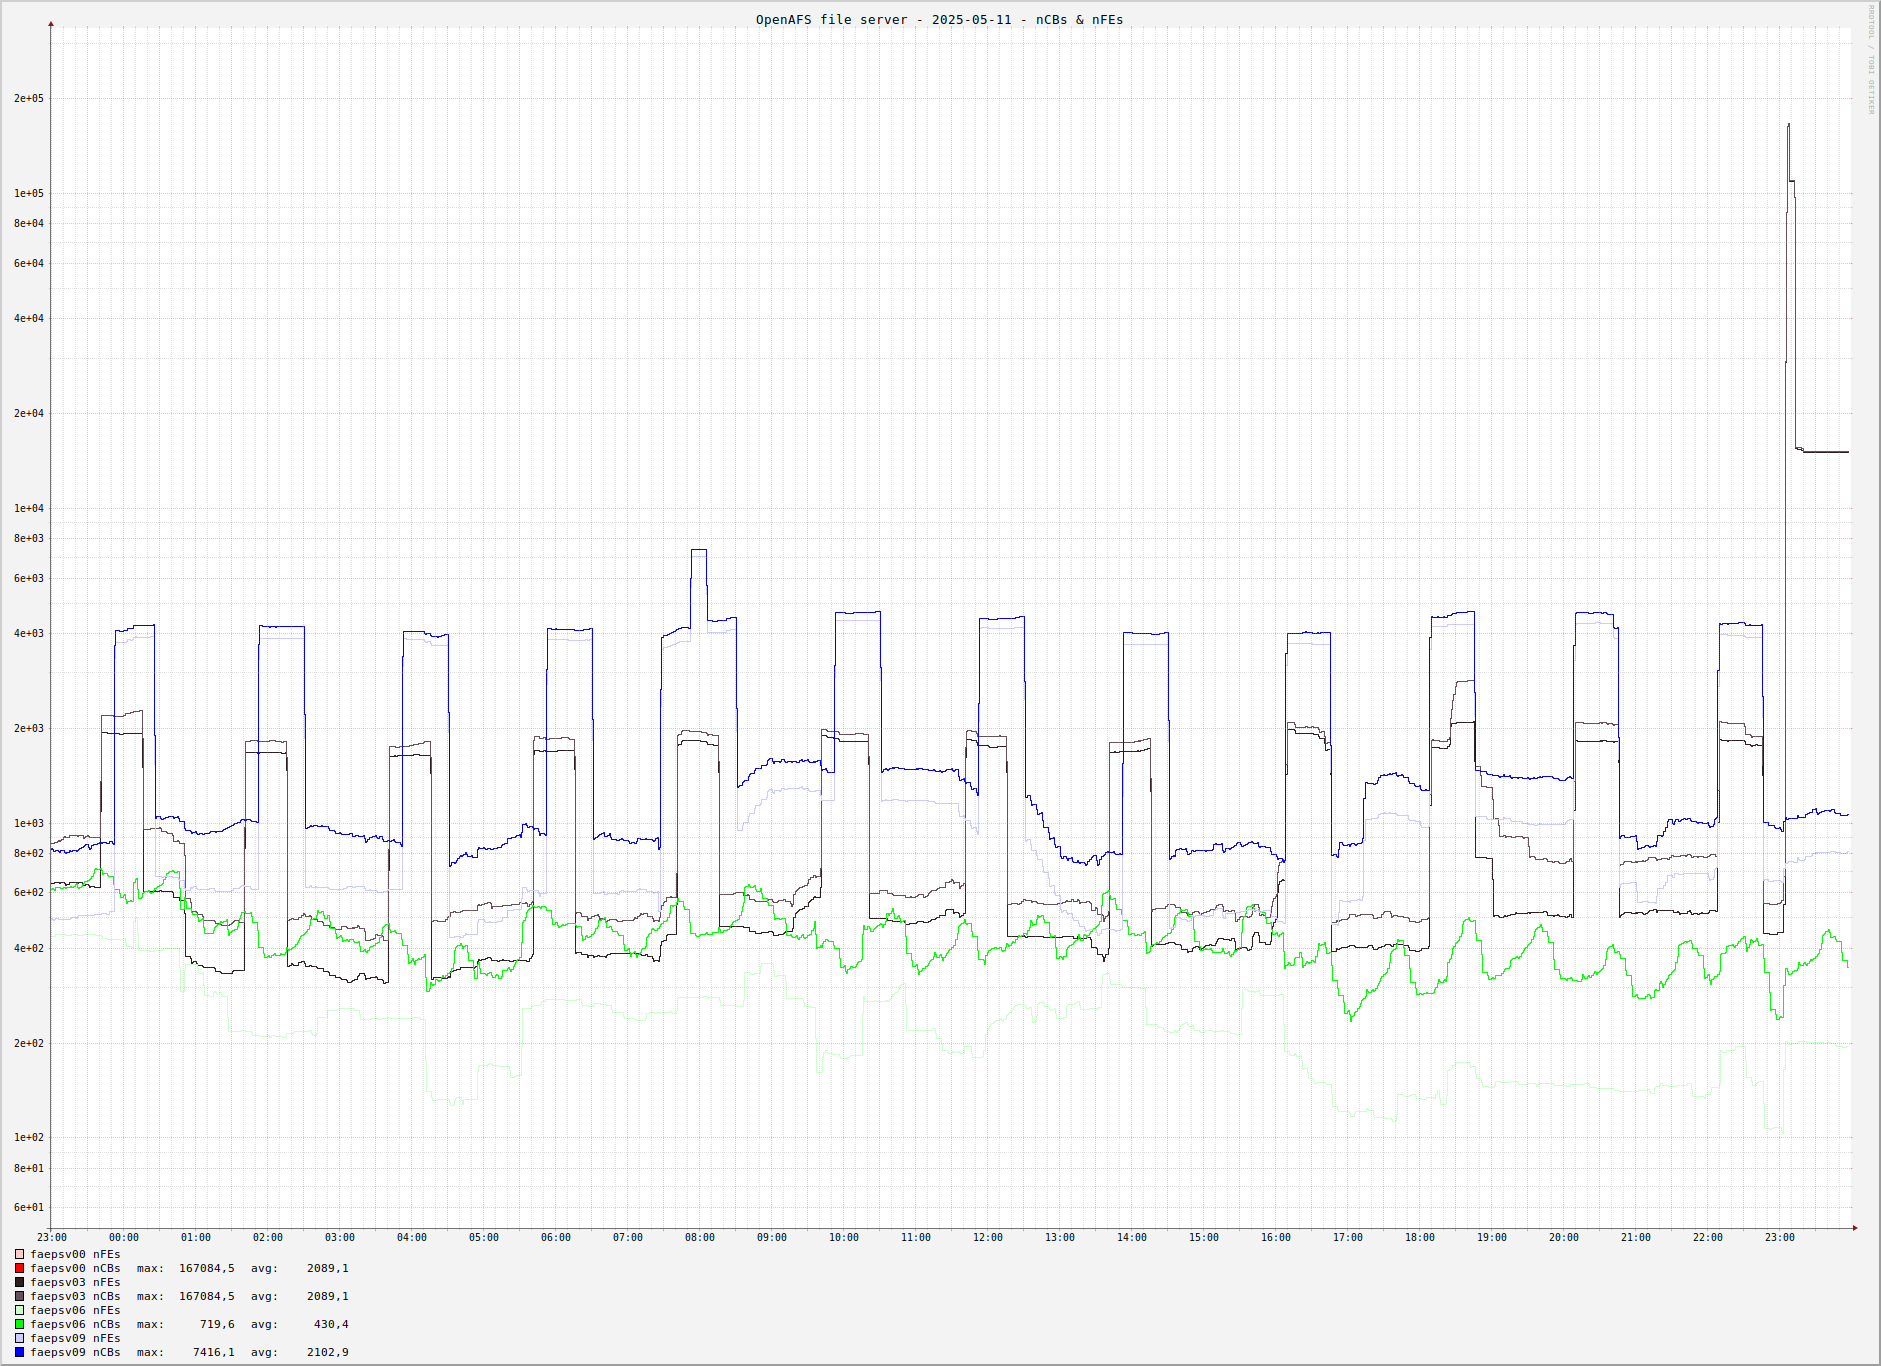Image resolution: width=1881 pixels, height=1366 pixels.
Task: Click the 6e+02 y-axis label
Action: [x=29, y=893]
